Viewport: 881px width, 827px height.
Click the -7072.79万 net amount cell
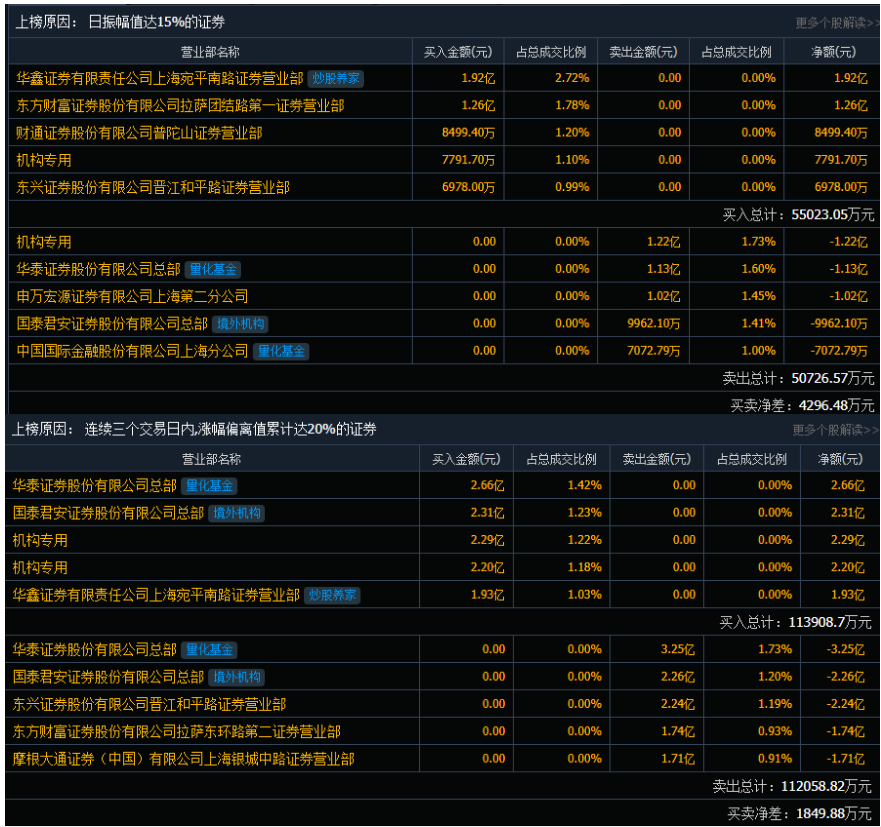(x=839, y=351)
